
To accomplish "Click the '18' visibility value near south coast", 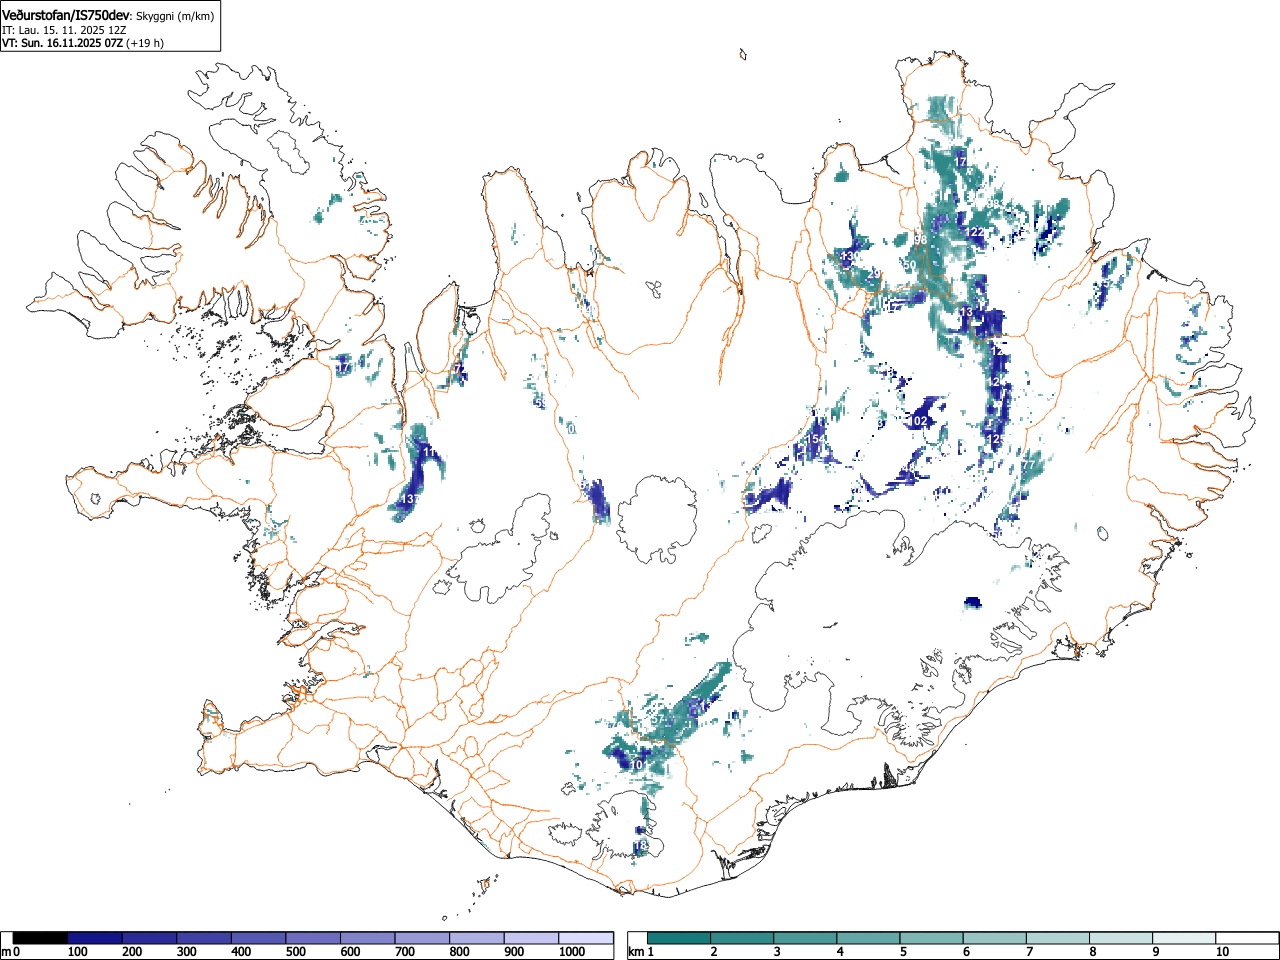I will [641, 846].
